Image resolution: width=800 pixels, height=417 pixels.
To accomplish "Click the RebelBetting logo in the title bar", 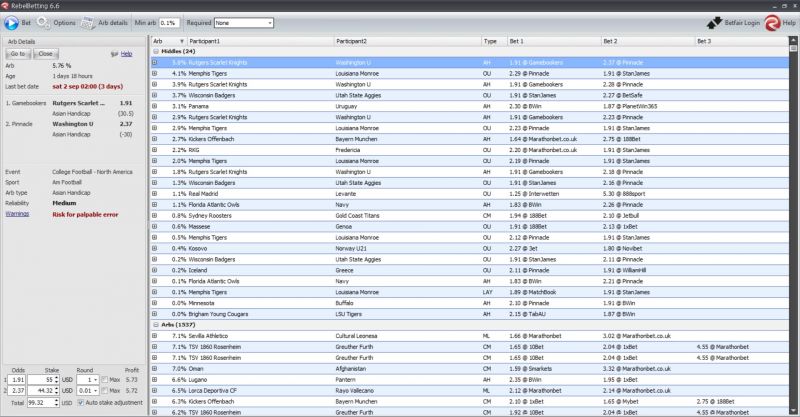I will pyautogui.click(x=5, y=6).
